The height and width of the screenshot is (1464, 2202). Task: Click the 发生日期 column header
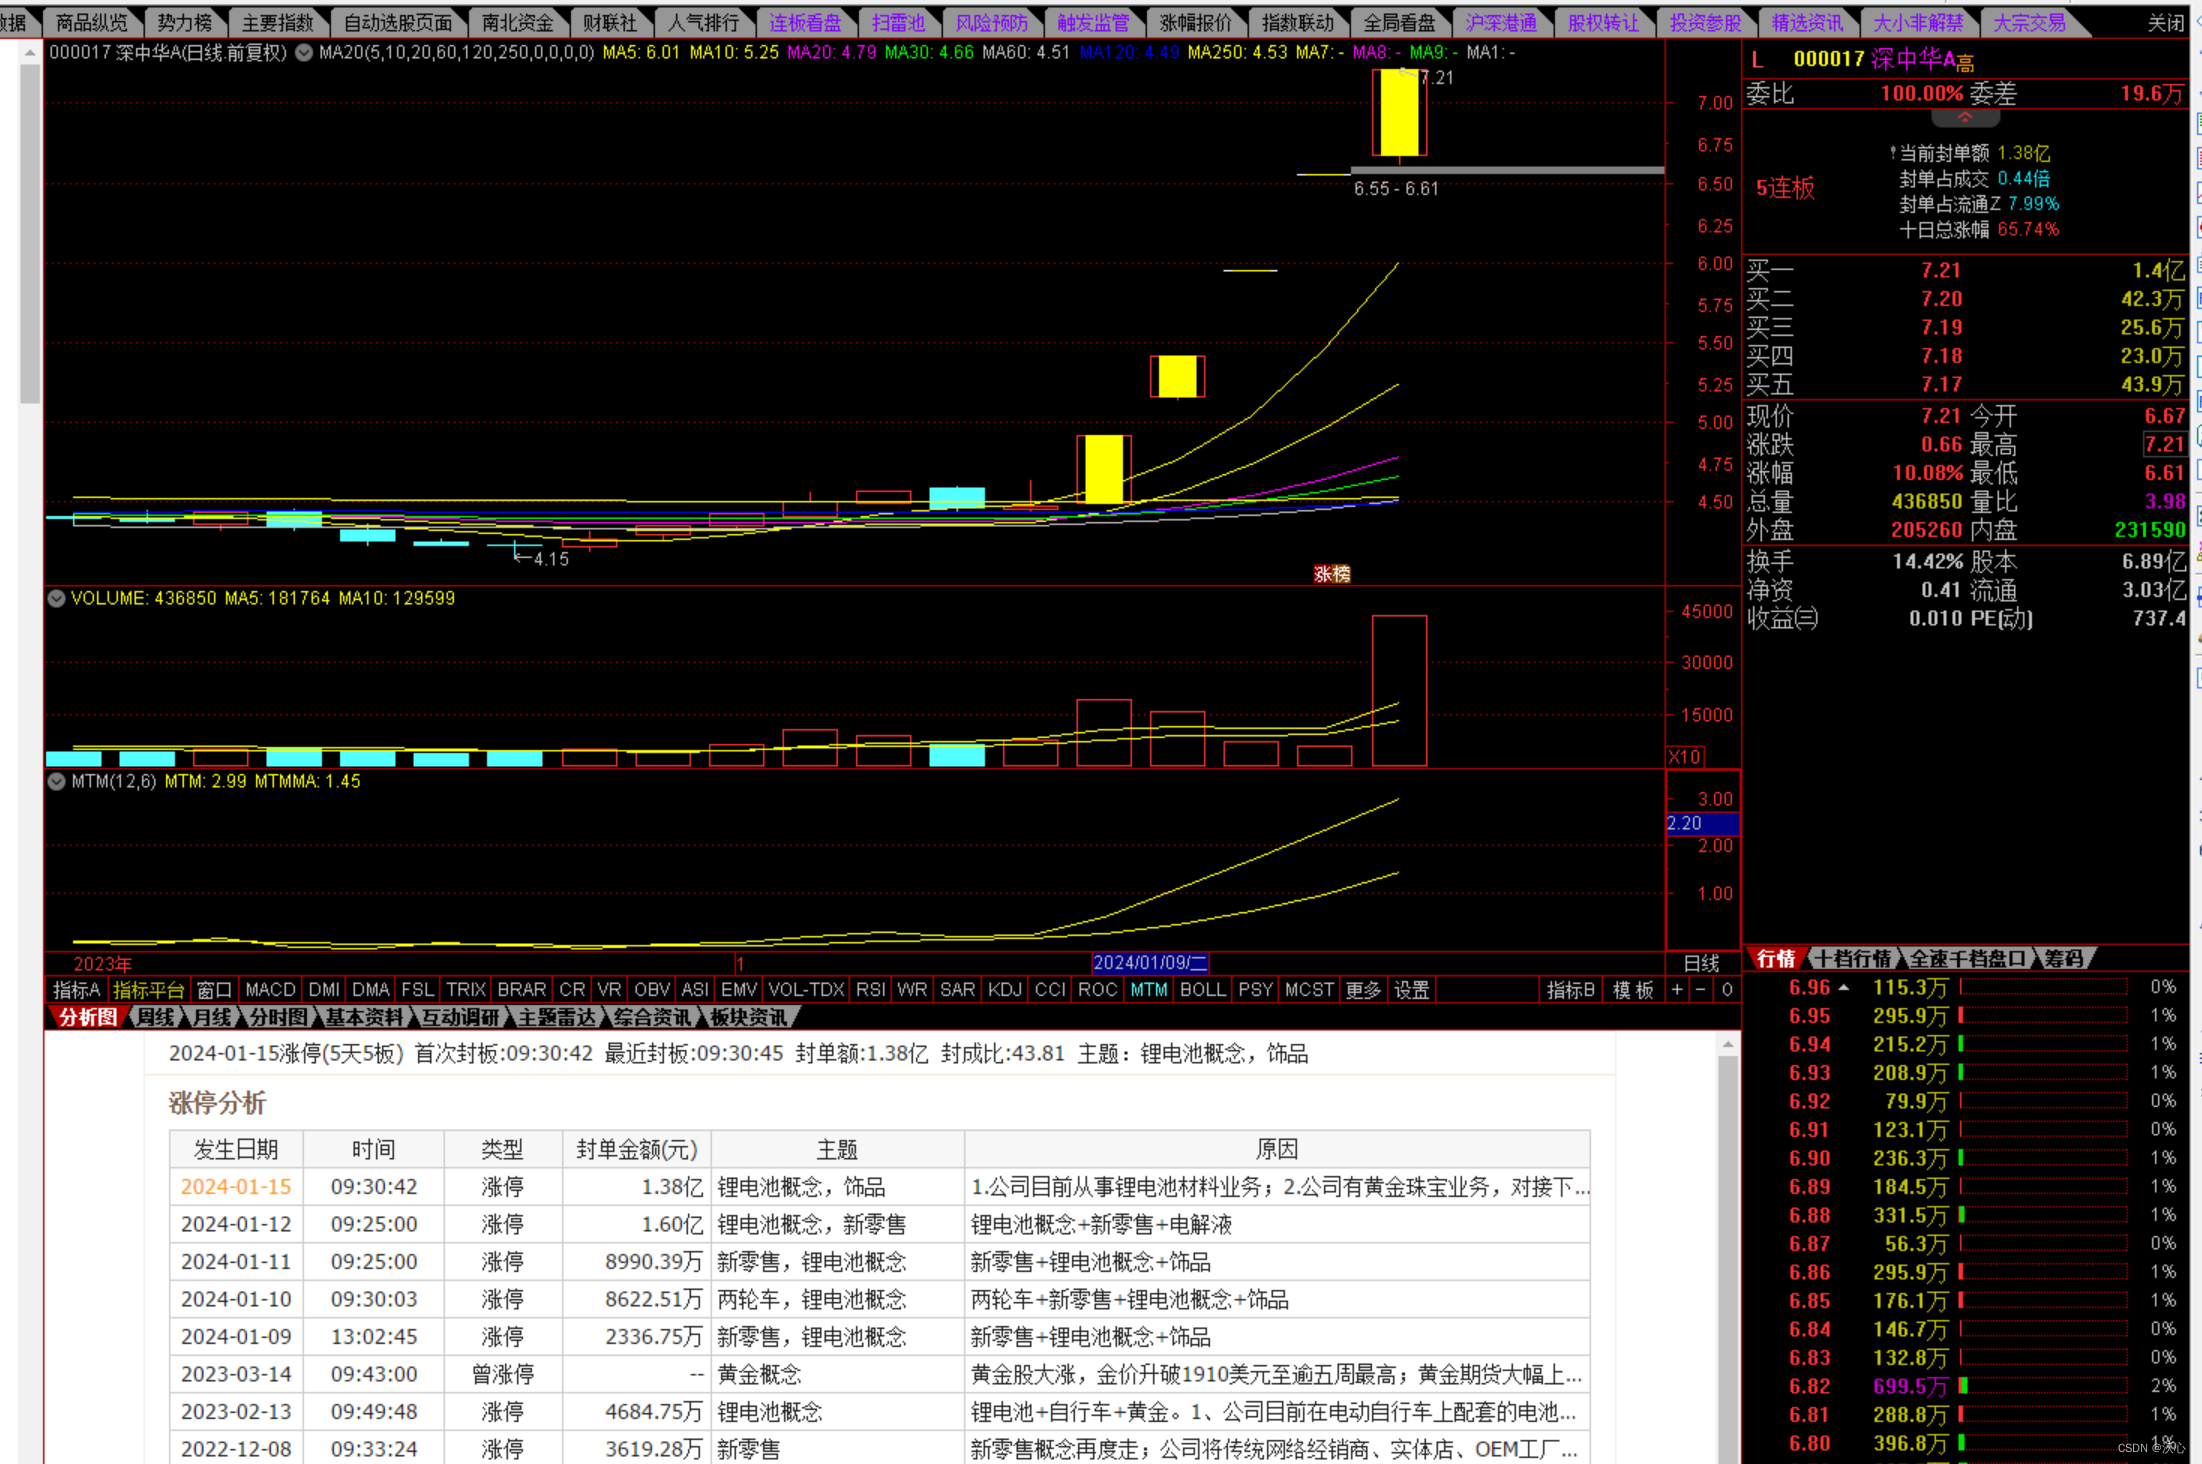(x=236, y=1150)
